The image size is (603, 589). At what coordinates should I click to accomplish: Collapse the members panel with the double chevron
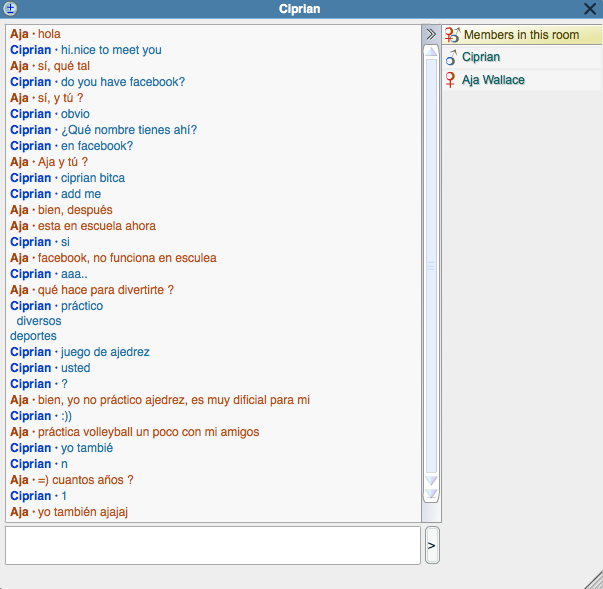pyautogui.click(x=431, y=34)
